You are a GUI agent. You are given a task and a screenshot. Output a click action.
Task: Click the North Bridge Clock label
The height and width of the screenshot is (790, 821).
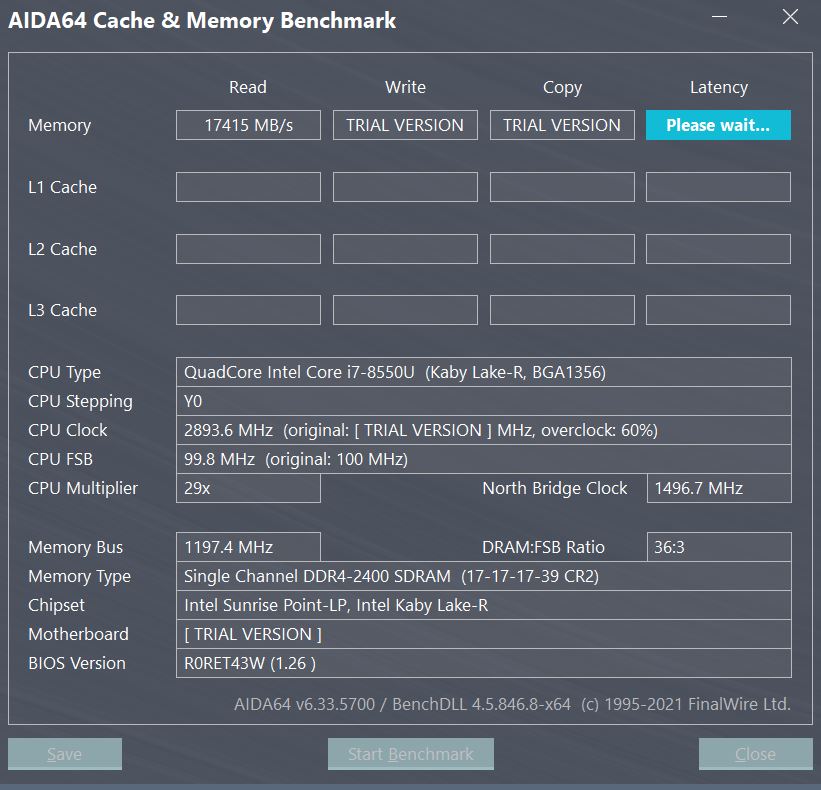[x=554, y=488]
